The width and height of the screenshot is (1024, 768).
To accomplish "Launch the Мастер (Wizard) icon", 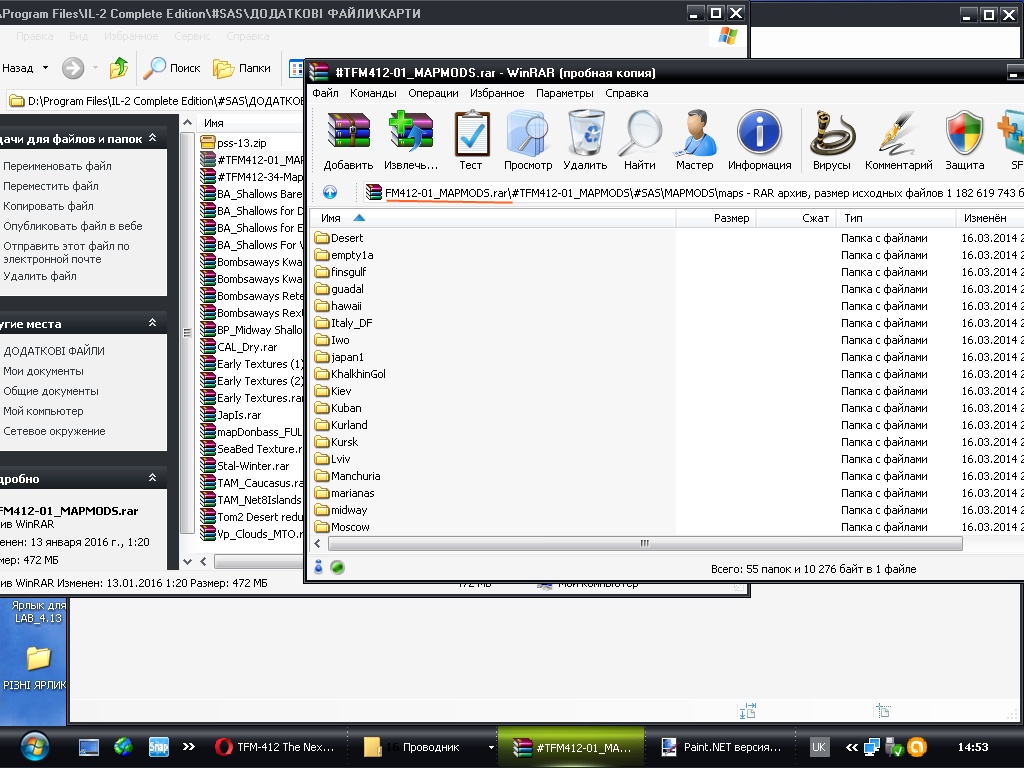I will pyautogui.click(x=694, y=140).
